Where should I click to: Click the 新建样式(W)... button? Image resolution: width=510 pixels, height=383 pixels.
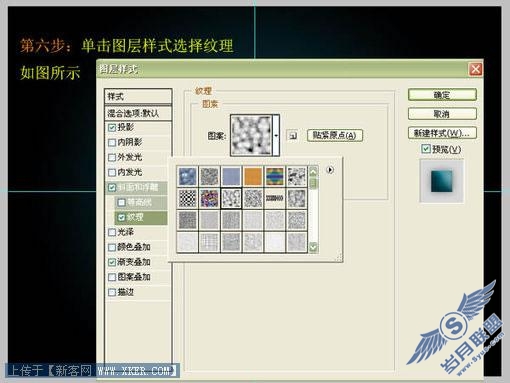pyautogui.click(x=442, y=133)
